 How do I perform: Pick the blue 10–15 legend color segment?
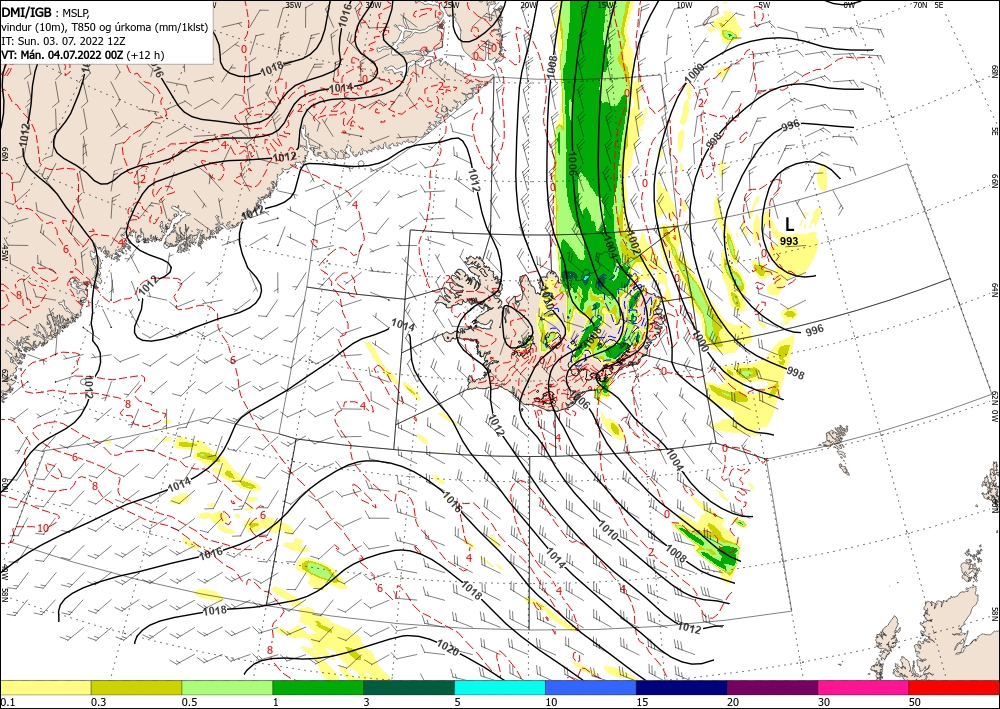(x=591, y=687)
